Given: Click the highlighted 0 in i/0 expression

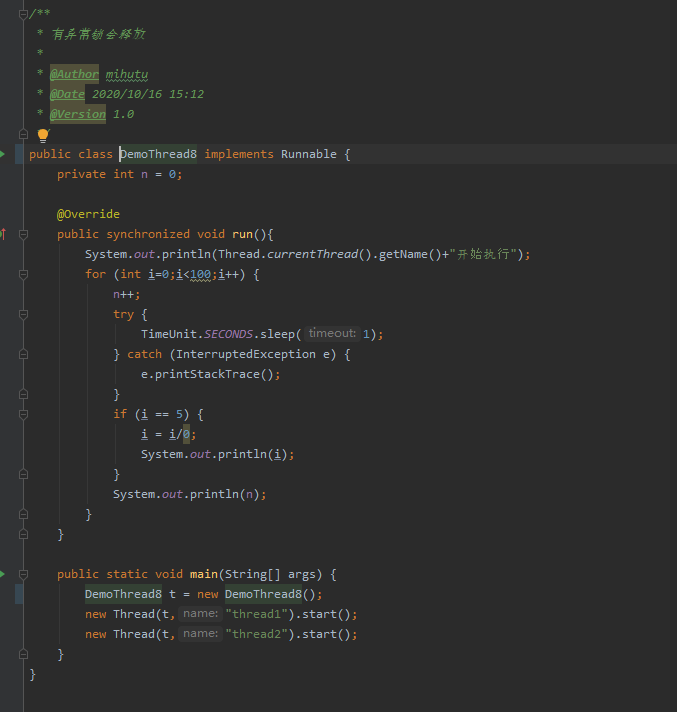Looking at the screenshot, I should (x=186, y=434).
